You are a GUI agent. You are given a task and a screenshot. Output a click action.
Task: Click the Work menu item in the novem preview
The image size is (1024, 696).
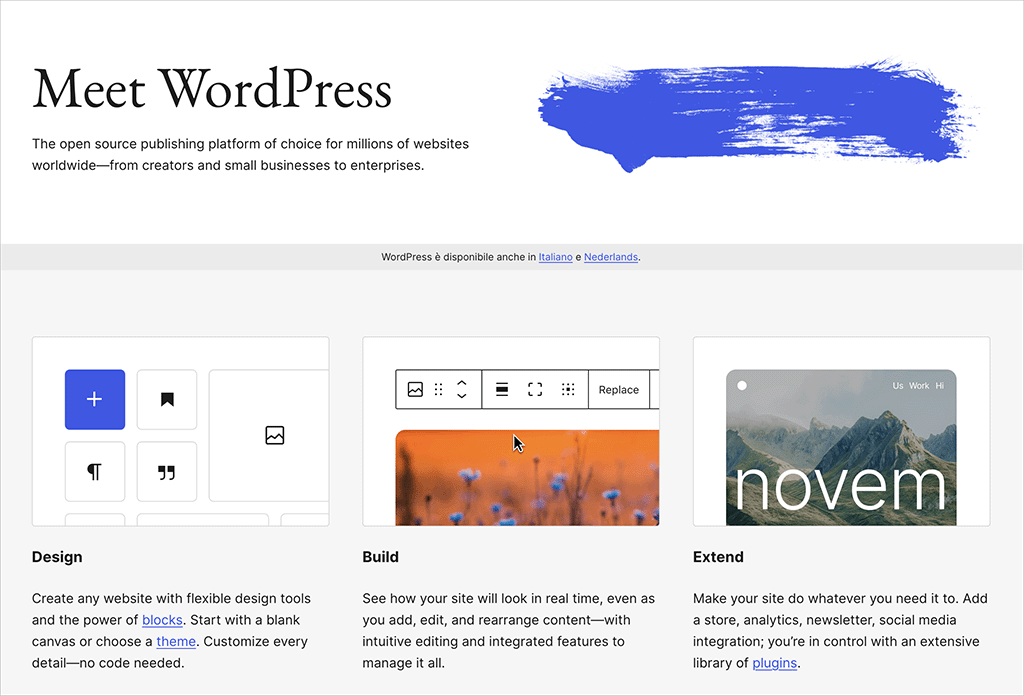[919, 386]
